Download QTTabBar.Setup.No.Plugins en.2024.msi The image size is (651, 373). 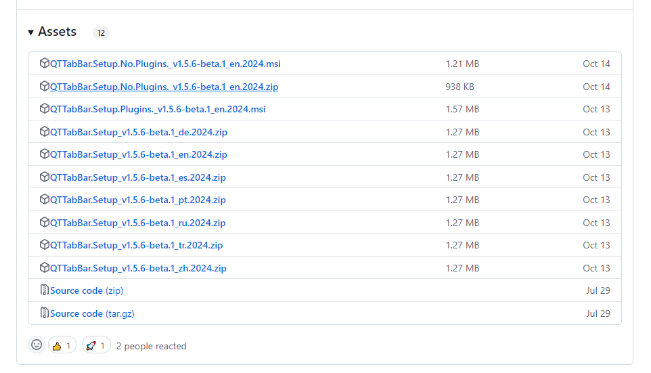coord(165,64)
